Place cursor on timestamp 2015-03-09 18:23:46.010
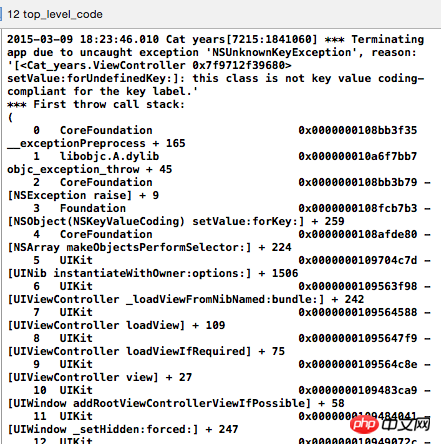 [83, 39]
